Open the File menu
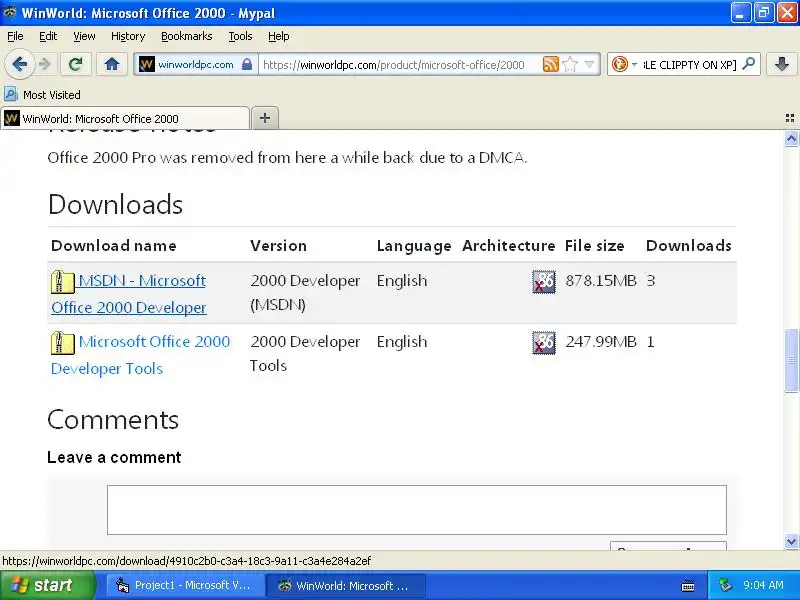The image size is (800, 600). (x=15, y=36)
